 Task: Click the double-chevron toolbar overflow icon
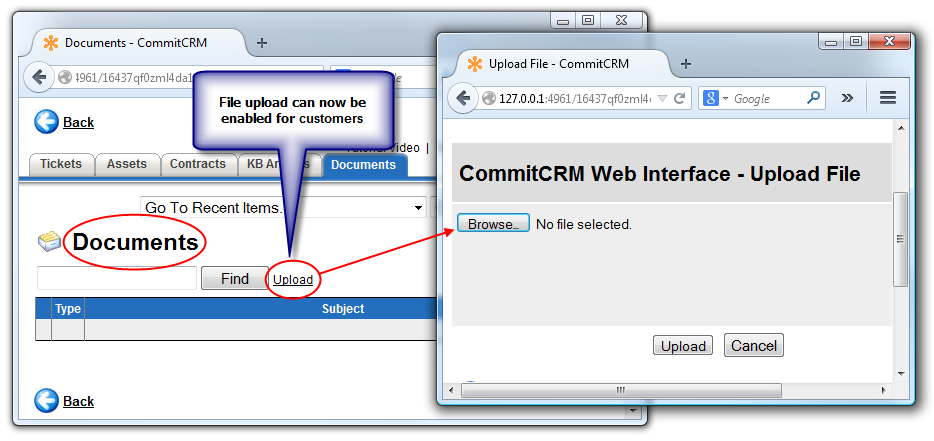[847, 98]
